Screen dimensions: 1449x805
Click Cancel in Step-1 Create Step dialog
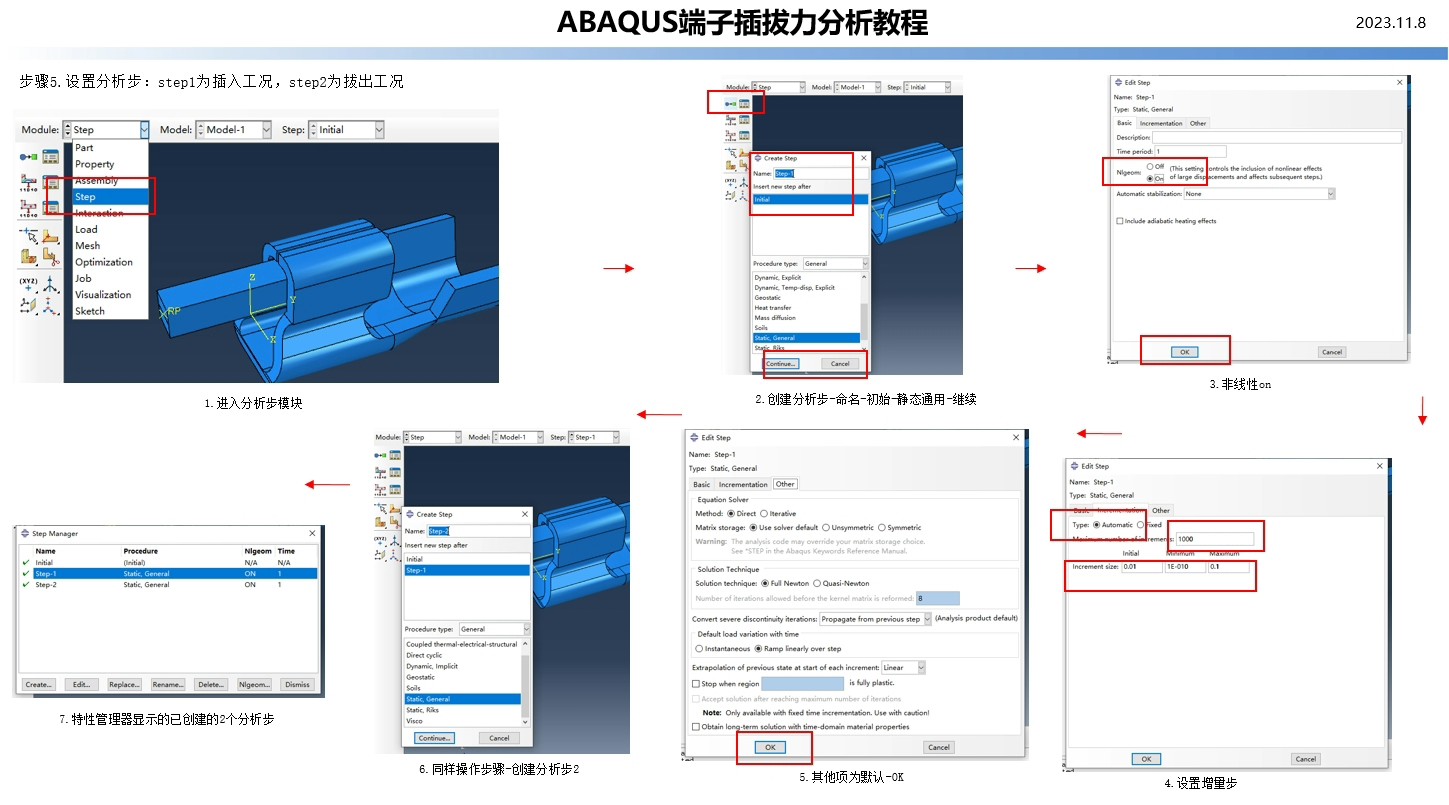(840, 363)
